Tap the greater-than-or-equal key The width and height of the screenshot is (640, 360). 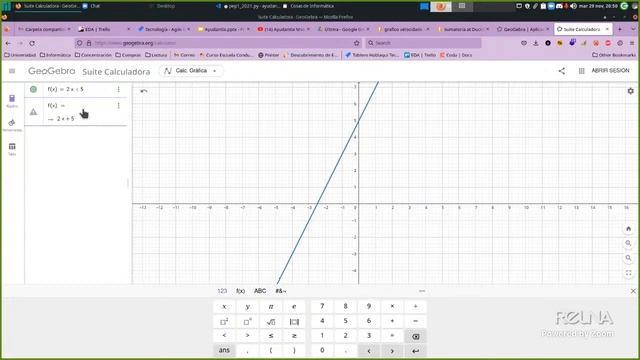(294, 336)
